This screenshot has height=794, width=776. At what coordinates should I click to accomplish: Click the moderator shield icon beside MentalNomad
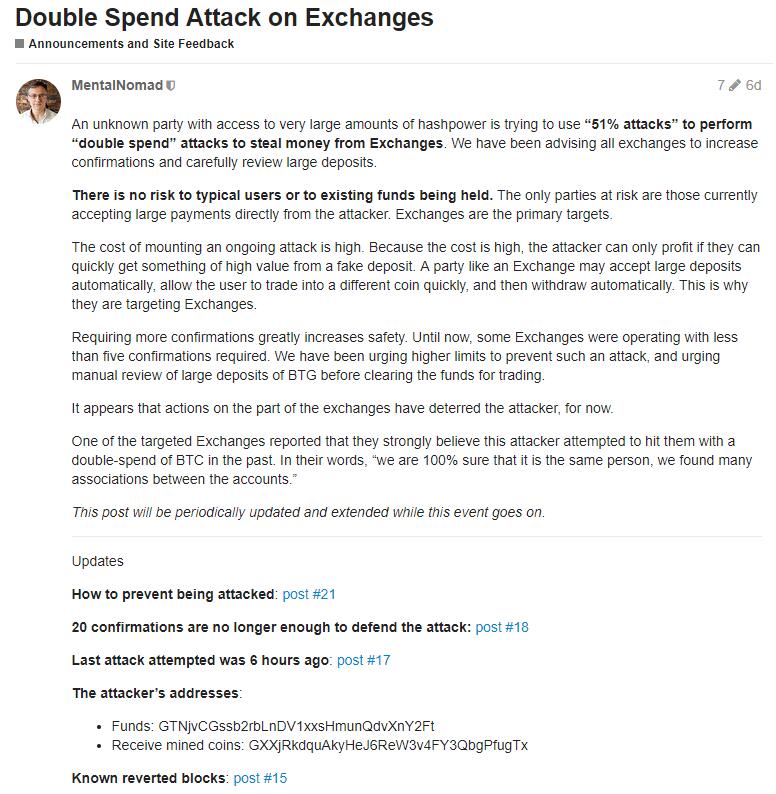172,86
